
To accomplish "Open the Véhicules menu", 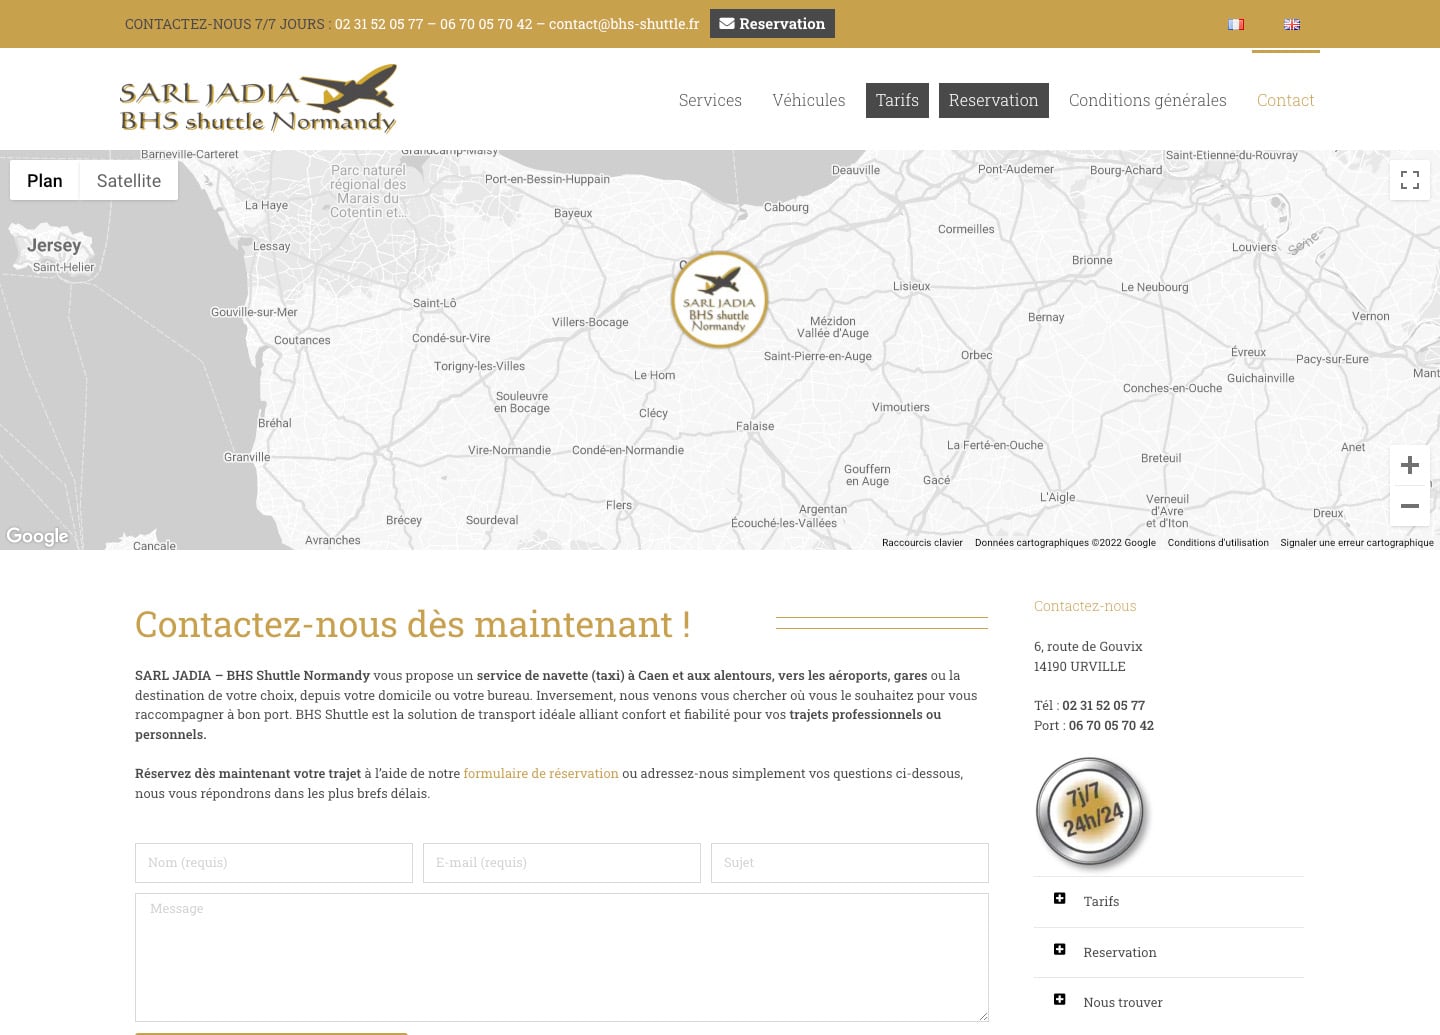I will pyautogui.click(x=809, y=100).
